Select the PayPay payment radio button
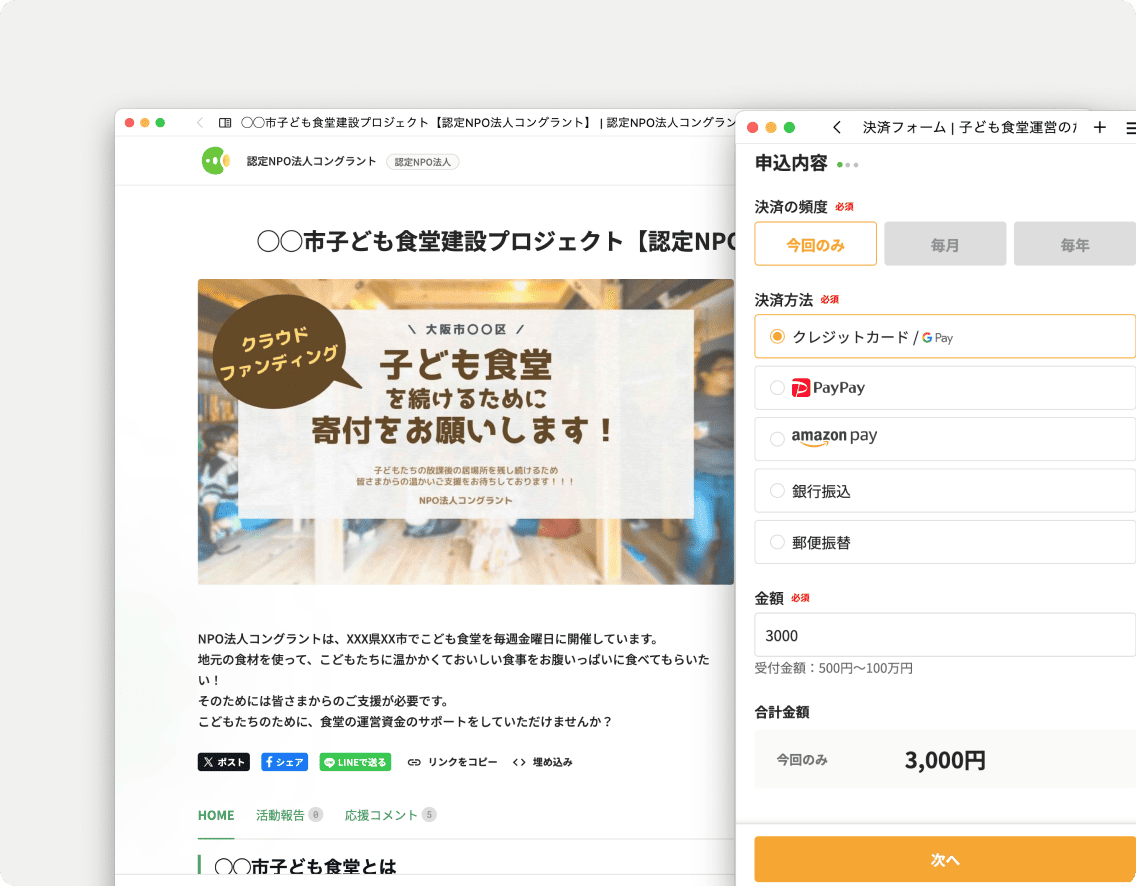Screen dimensions: 1136x886 coord(777,388)
